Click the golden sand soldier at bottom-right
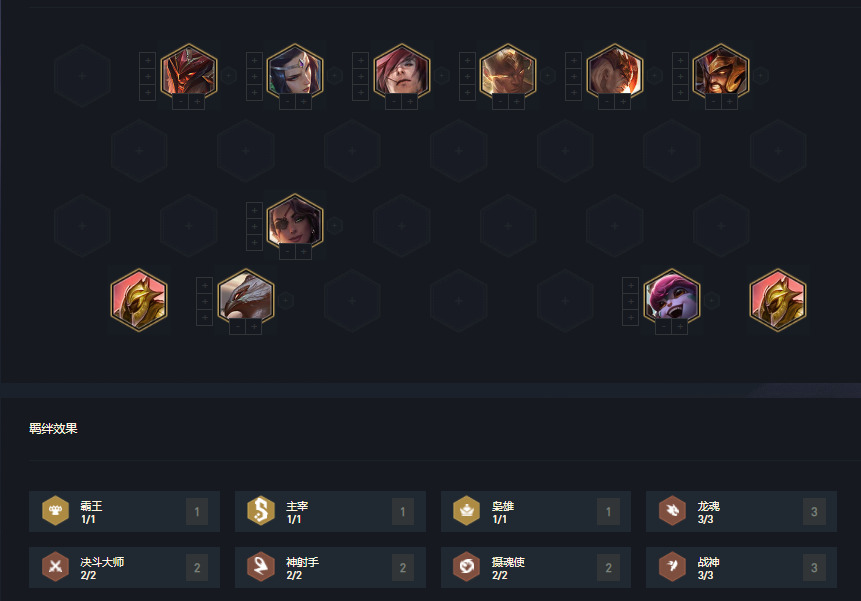This screenshot has height=601, width=861. 778,300
